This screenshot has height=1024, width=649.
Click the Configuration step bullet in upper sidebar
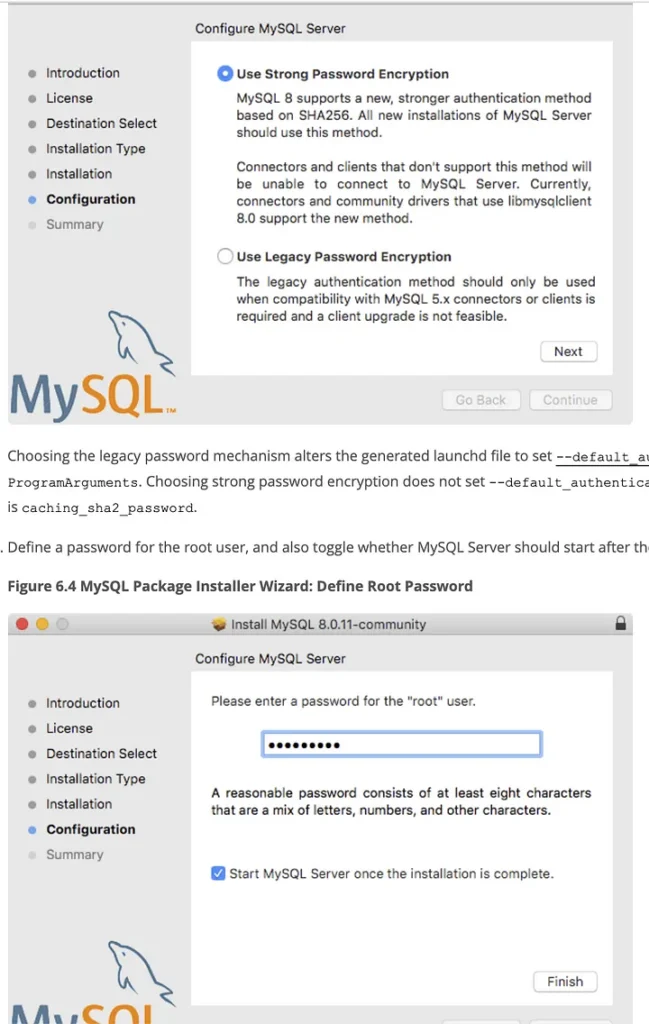tap(32, 200)
